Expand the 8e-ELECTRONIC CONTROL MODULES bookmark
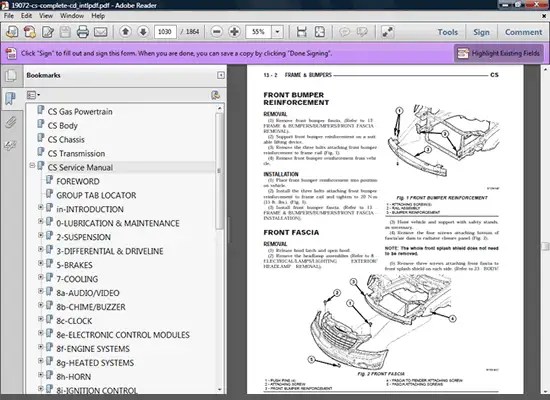The height and width of the screenshot is (400, 550). (41, 333)
